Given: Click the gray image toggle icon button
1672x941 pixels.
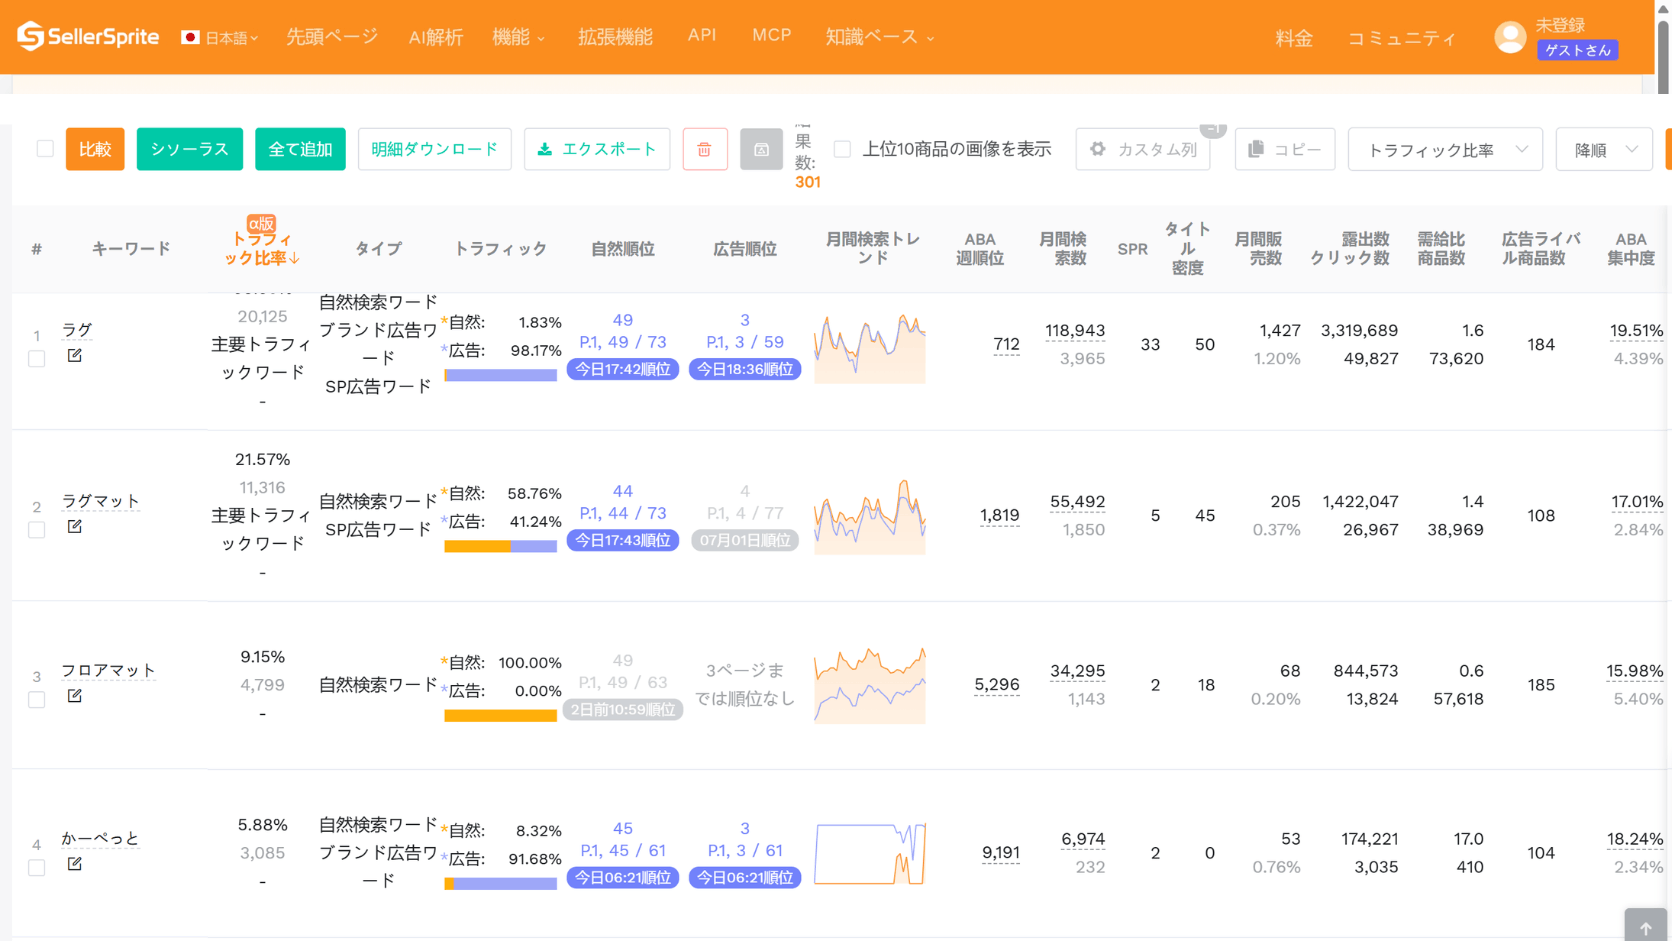Looking at the screenshot, I should tap(761, 149).
